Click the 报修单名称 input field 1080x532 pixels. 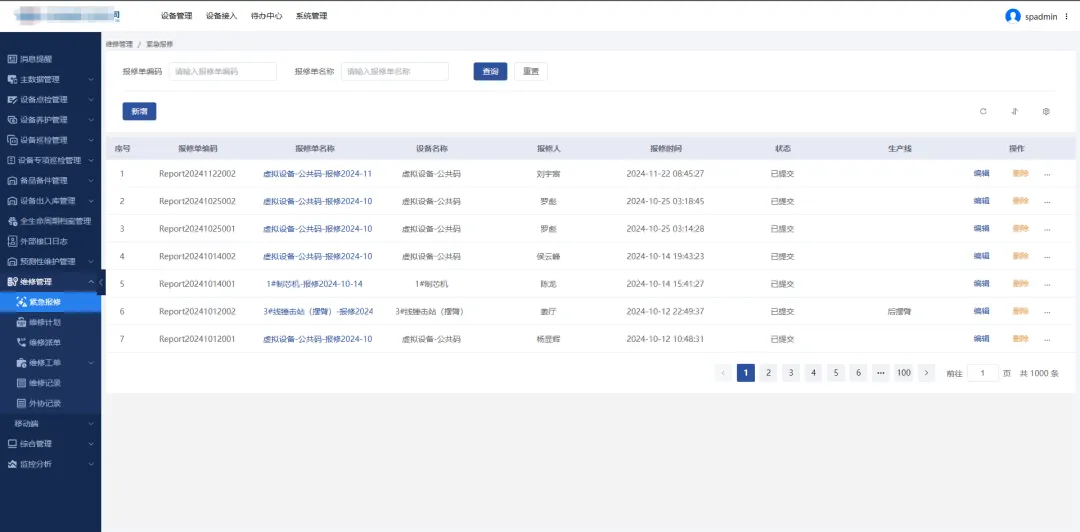point(395,71)
